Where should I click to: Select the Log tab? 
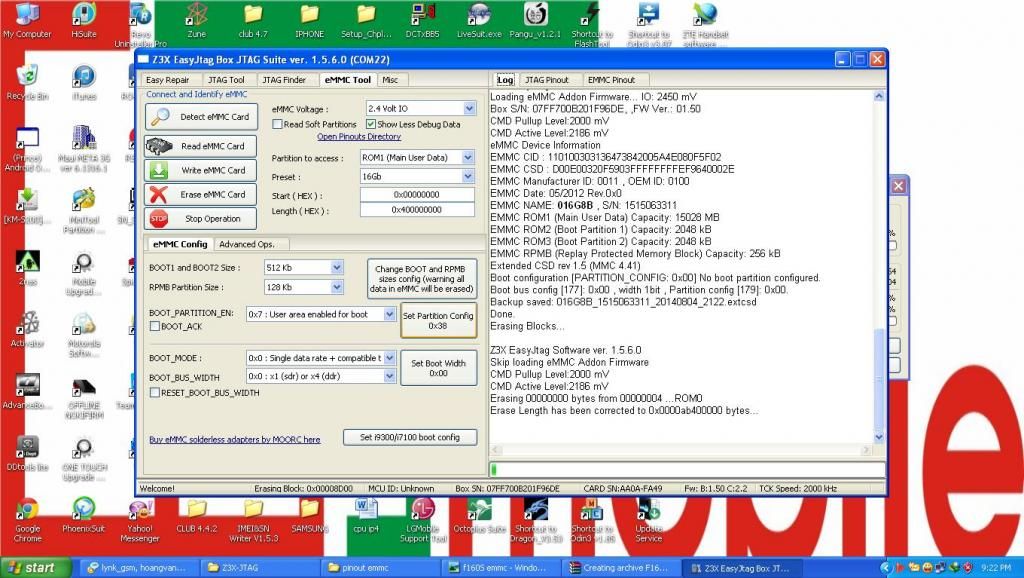click(x=505, y=80)
